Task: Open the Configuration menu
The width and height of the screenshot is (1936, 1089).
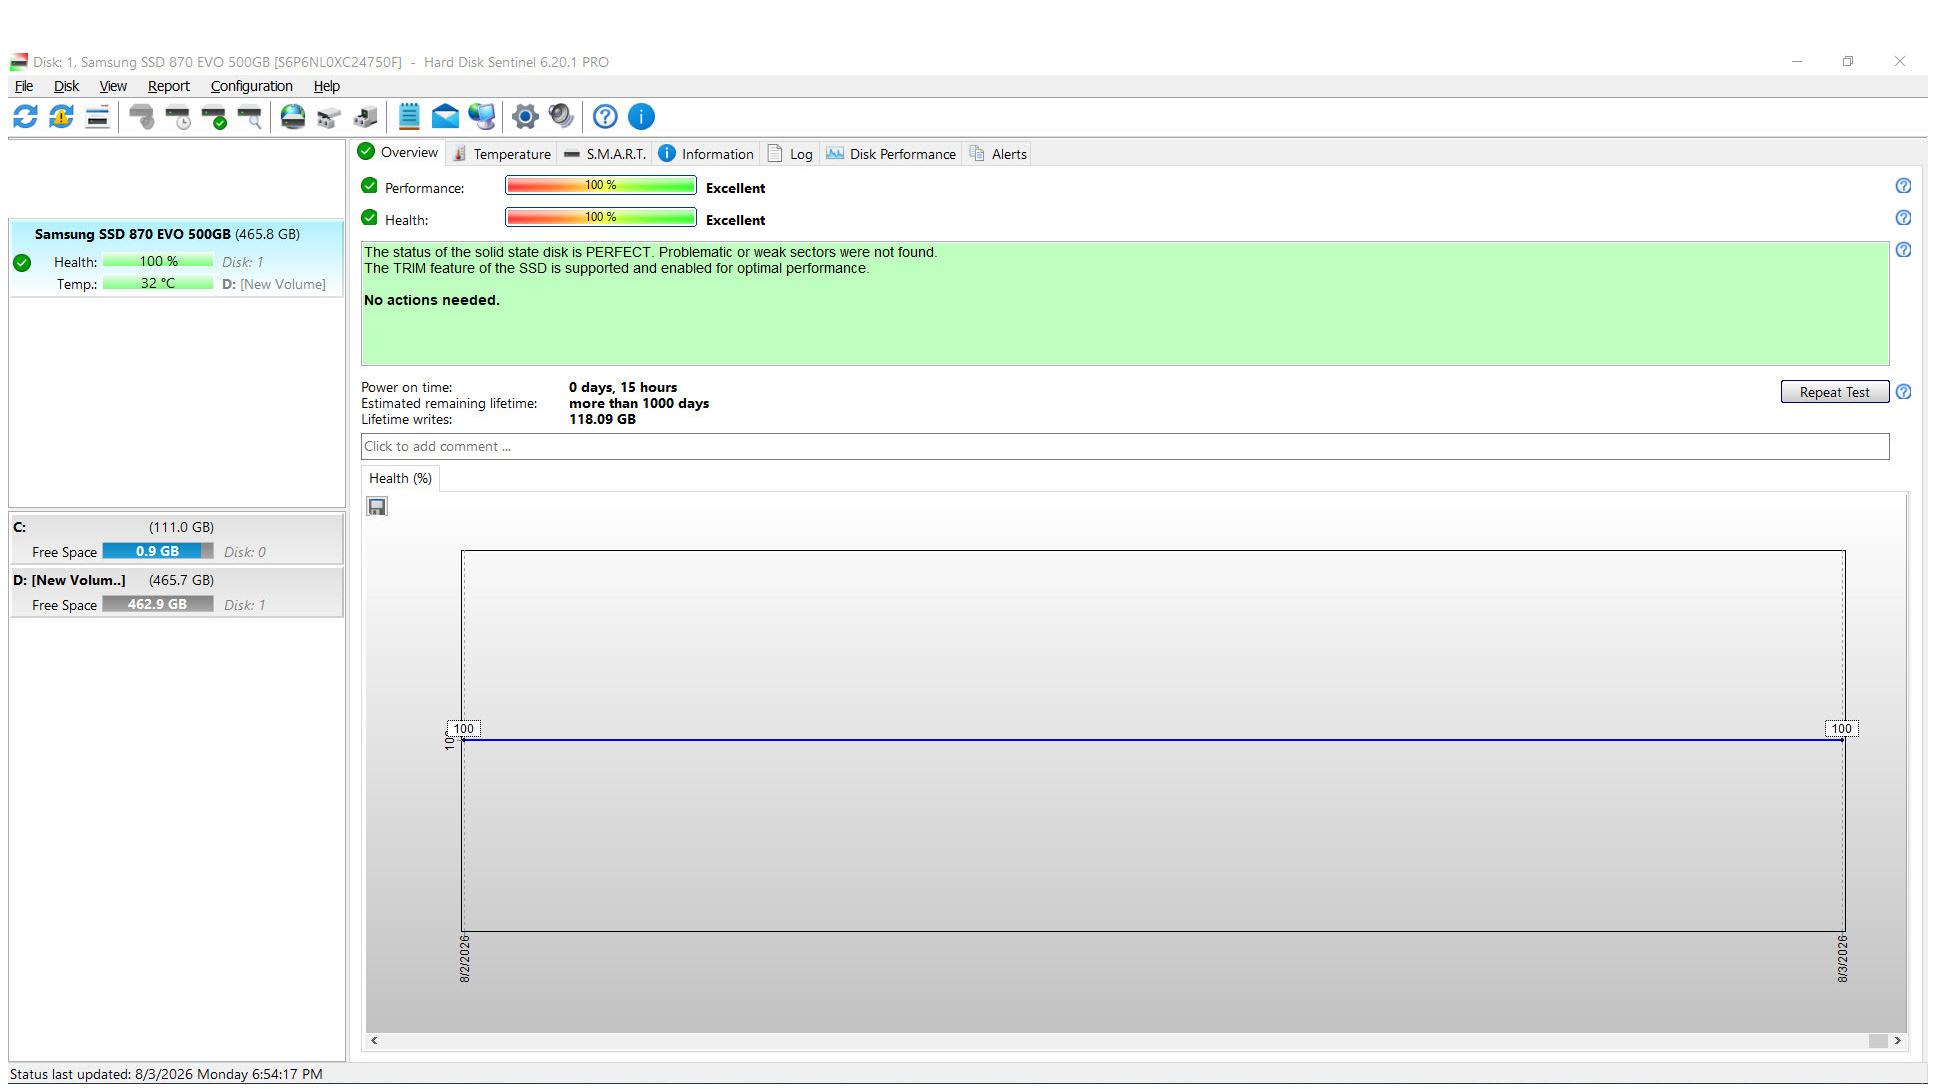Action: (x=251, y=86)
